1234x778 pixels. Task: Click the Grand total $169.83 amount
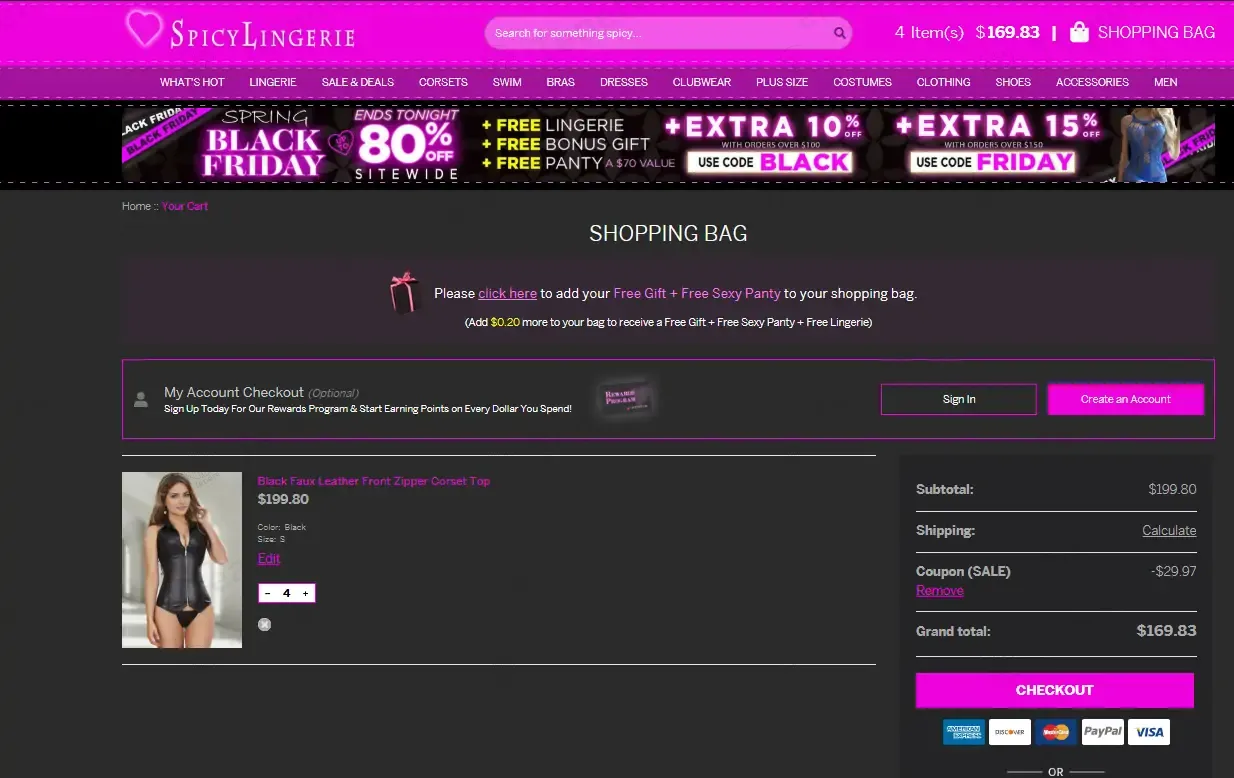point(1167,631)
